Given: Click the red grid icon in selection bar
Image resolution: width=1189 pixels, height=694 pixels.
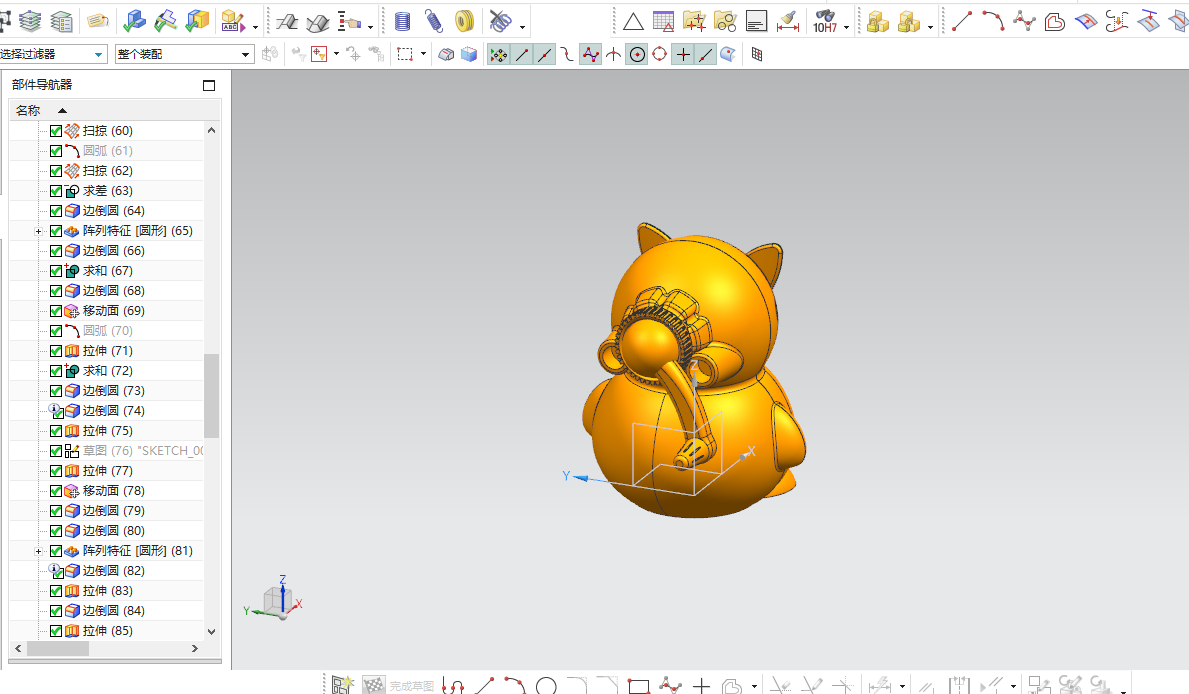Looking at the screenshot, I should 757,55.
